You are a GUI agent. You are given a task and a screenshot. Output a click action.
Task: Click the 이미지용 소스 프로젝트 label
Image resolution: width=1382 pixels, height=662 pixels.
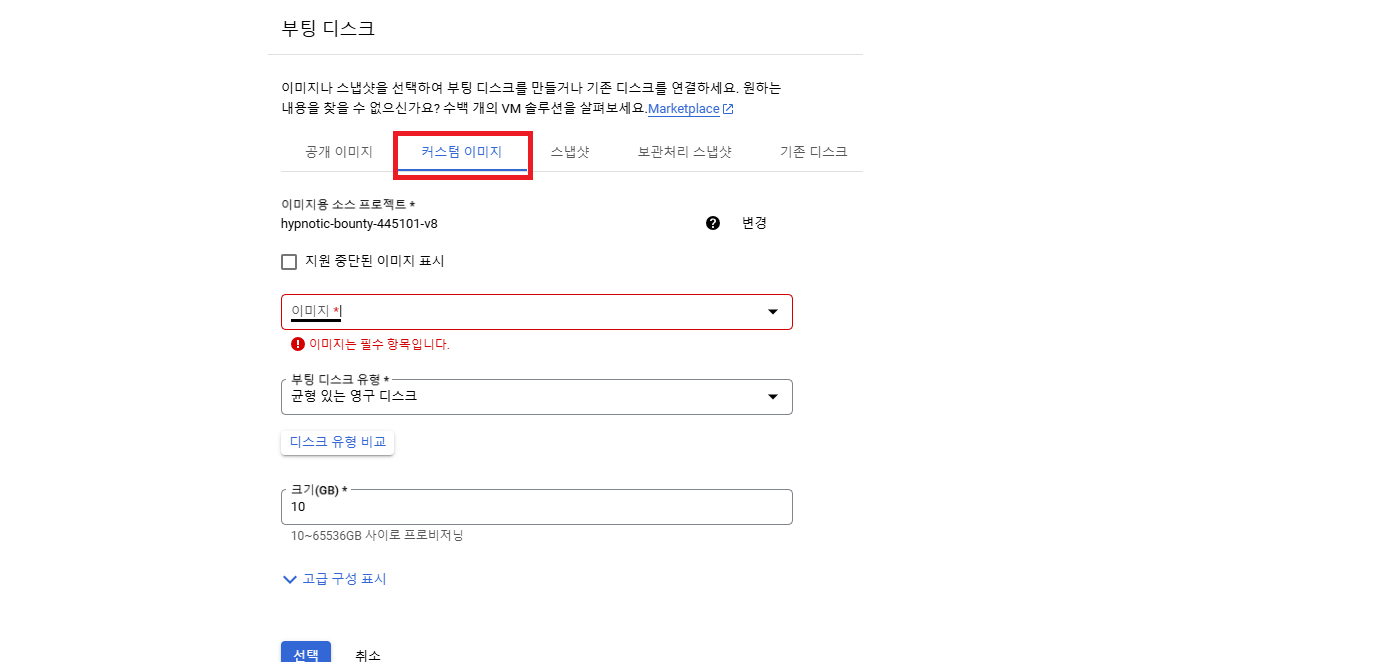tap(348, 204)
